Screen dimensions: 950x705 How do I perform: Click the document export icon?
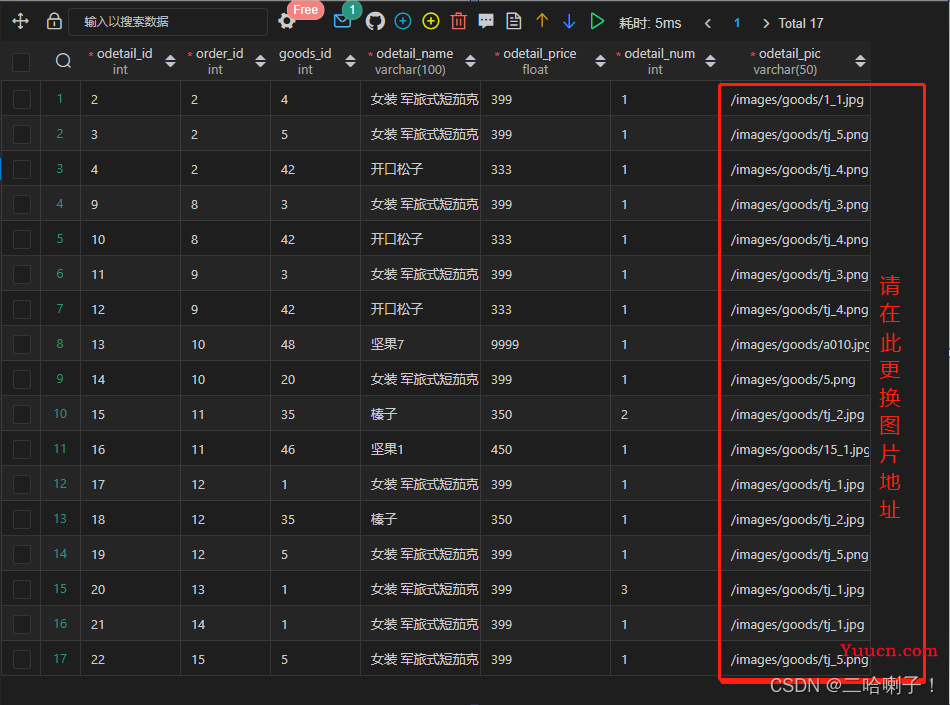click(x=514, y=22)
